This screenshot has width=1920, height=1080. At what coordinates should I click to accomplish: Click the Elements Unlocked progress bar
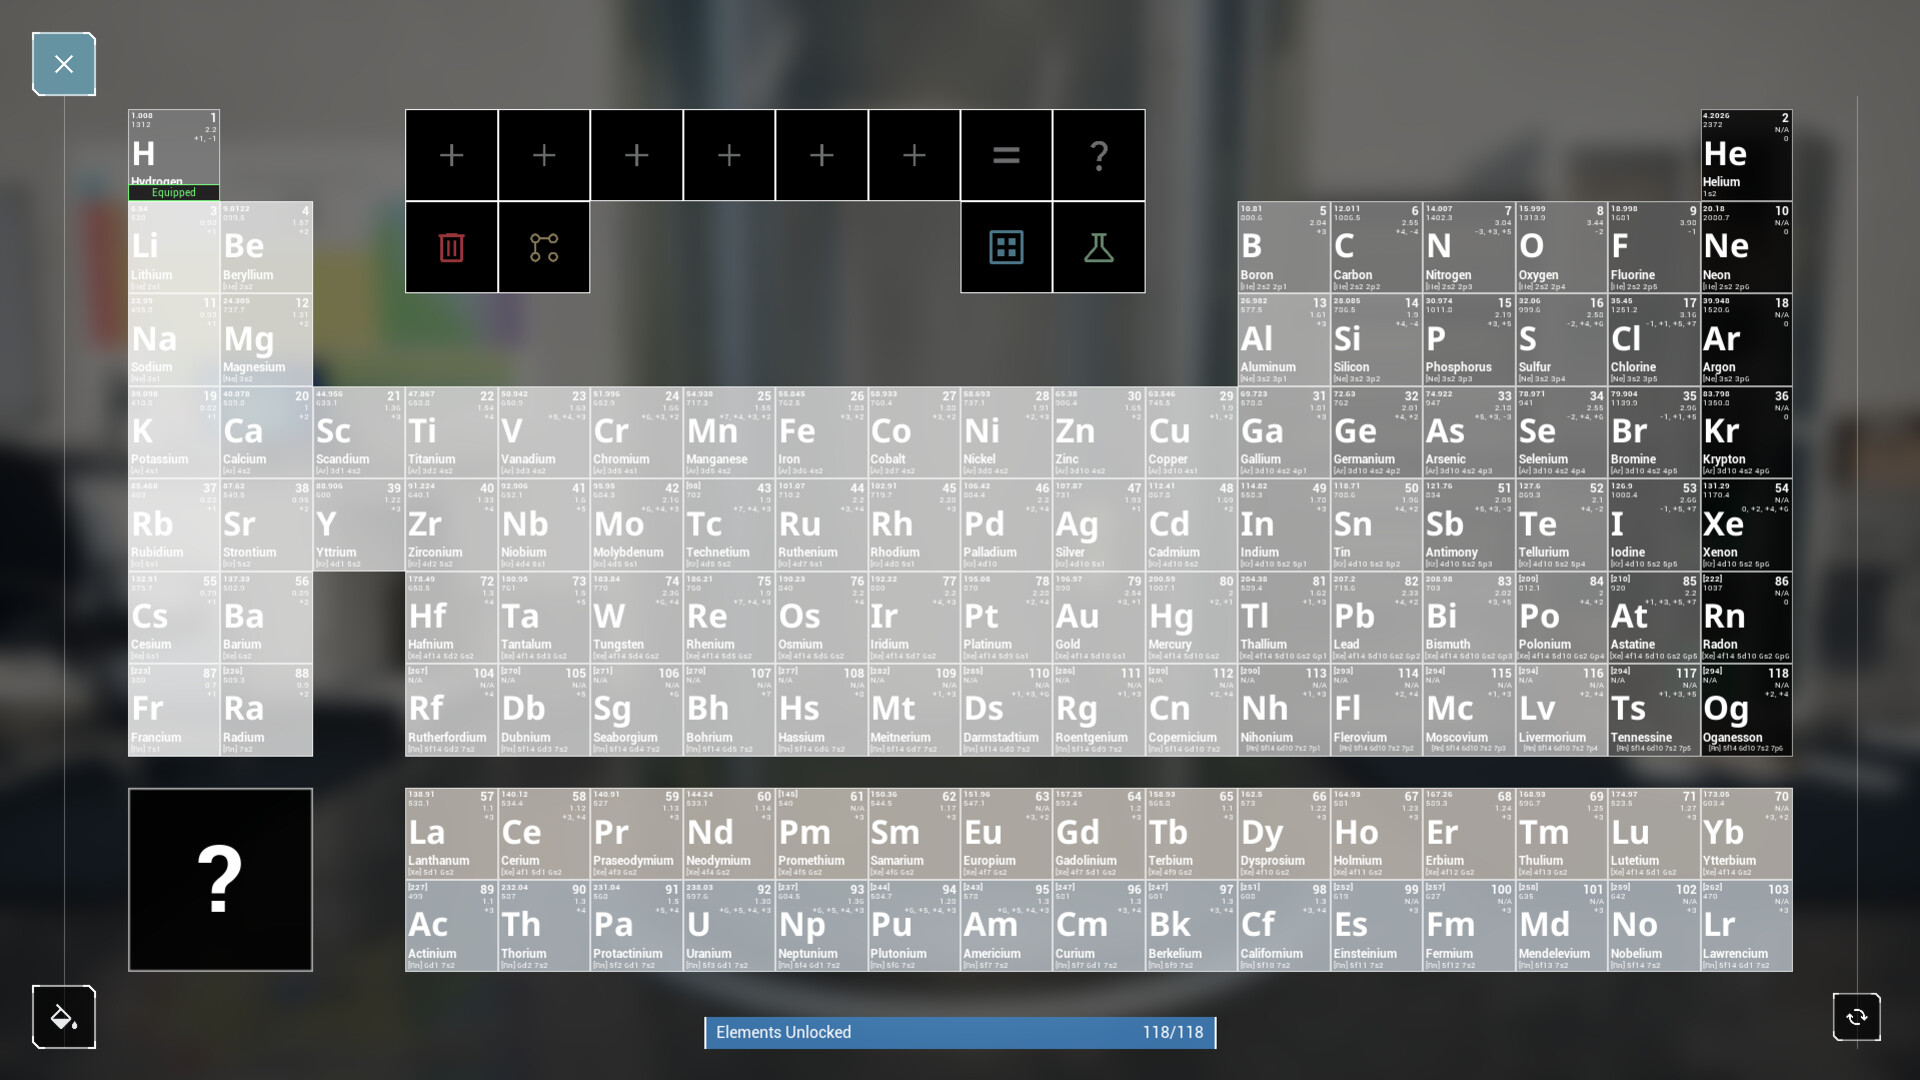(960, 1032)
